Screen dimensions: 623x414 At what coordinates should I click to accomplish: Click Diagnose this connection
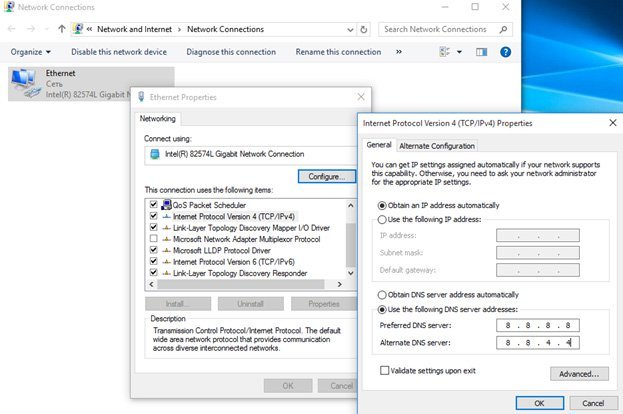[x=231, y=52]
